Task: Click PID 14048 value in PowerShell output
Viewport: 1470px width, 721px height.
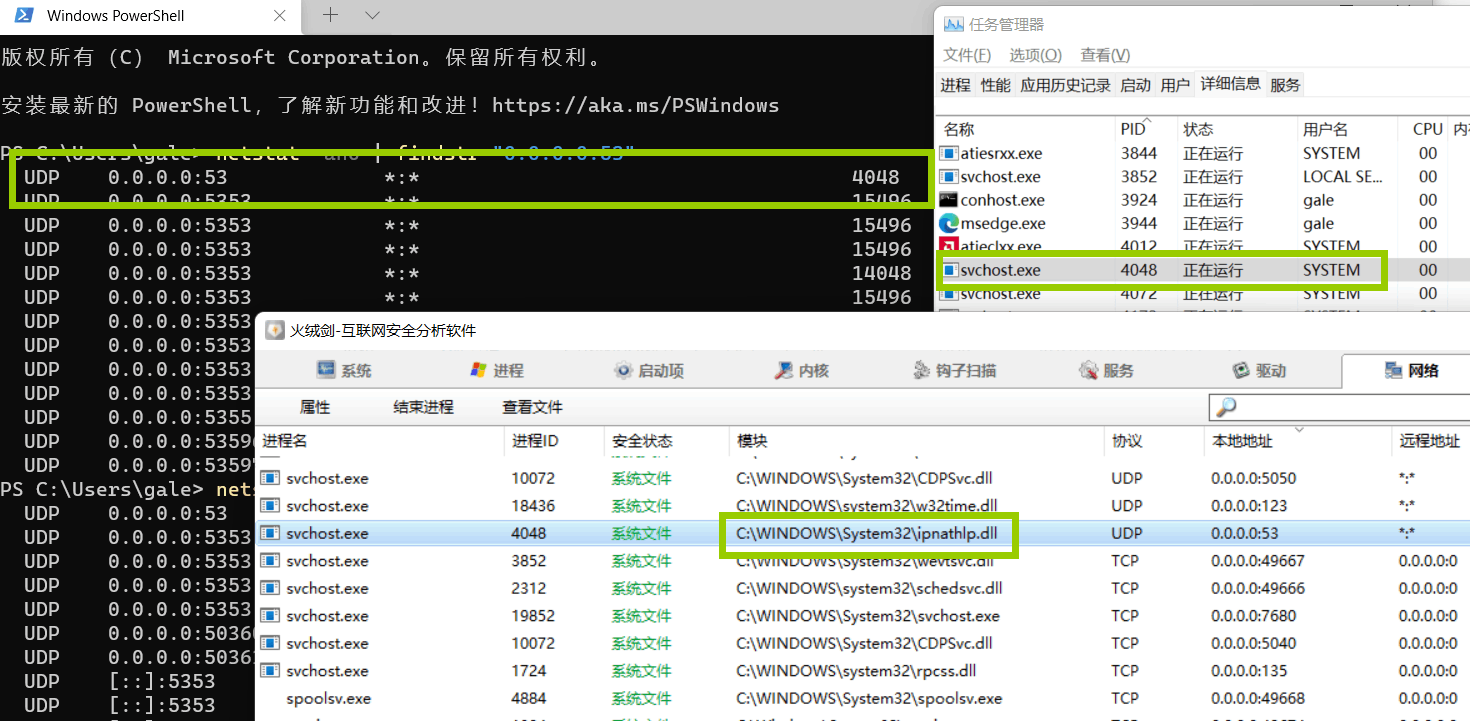Action: [881, 273]
